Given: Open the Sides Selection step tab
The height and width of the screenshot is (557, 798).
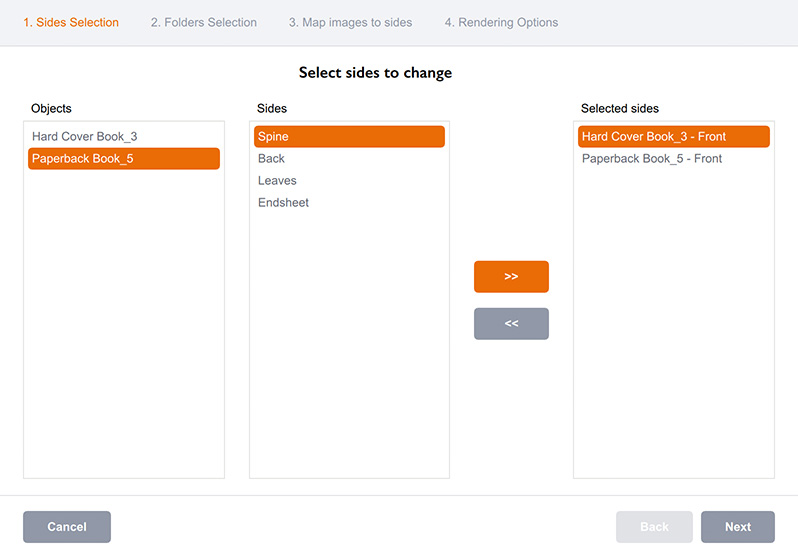Looking at the screenshot, I should [x=71, y=22].
